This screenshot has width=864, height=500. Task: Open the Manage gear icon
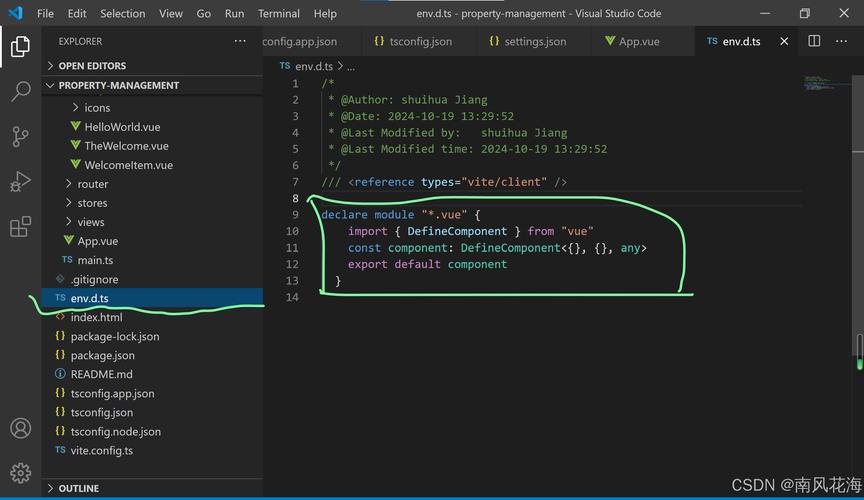[20, 472]
